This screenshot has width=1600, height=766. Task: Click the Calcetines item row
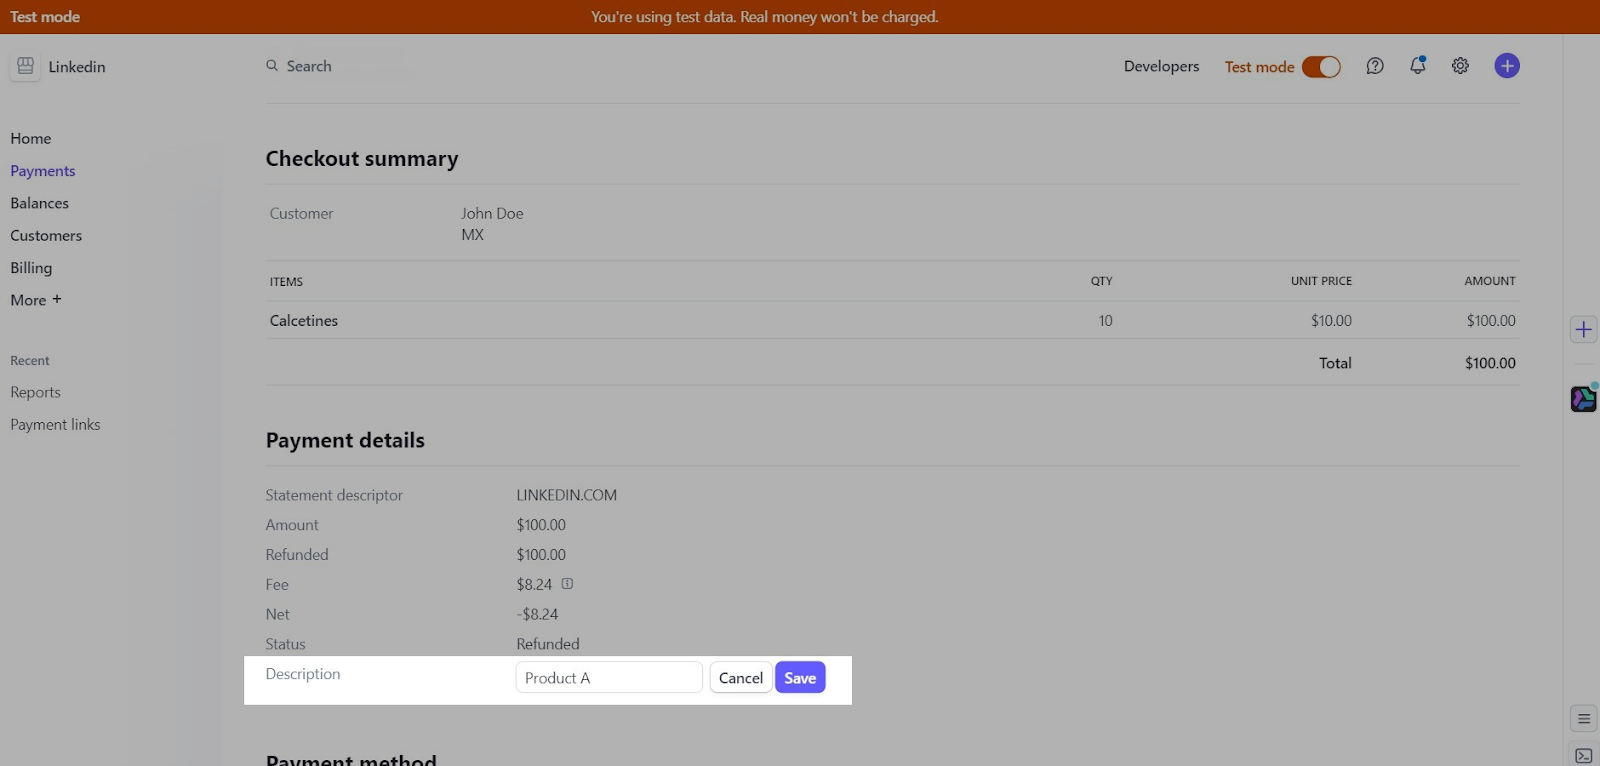[x=892, y=321]
